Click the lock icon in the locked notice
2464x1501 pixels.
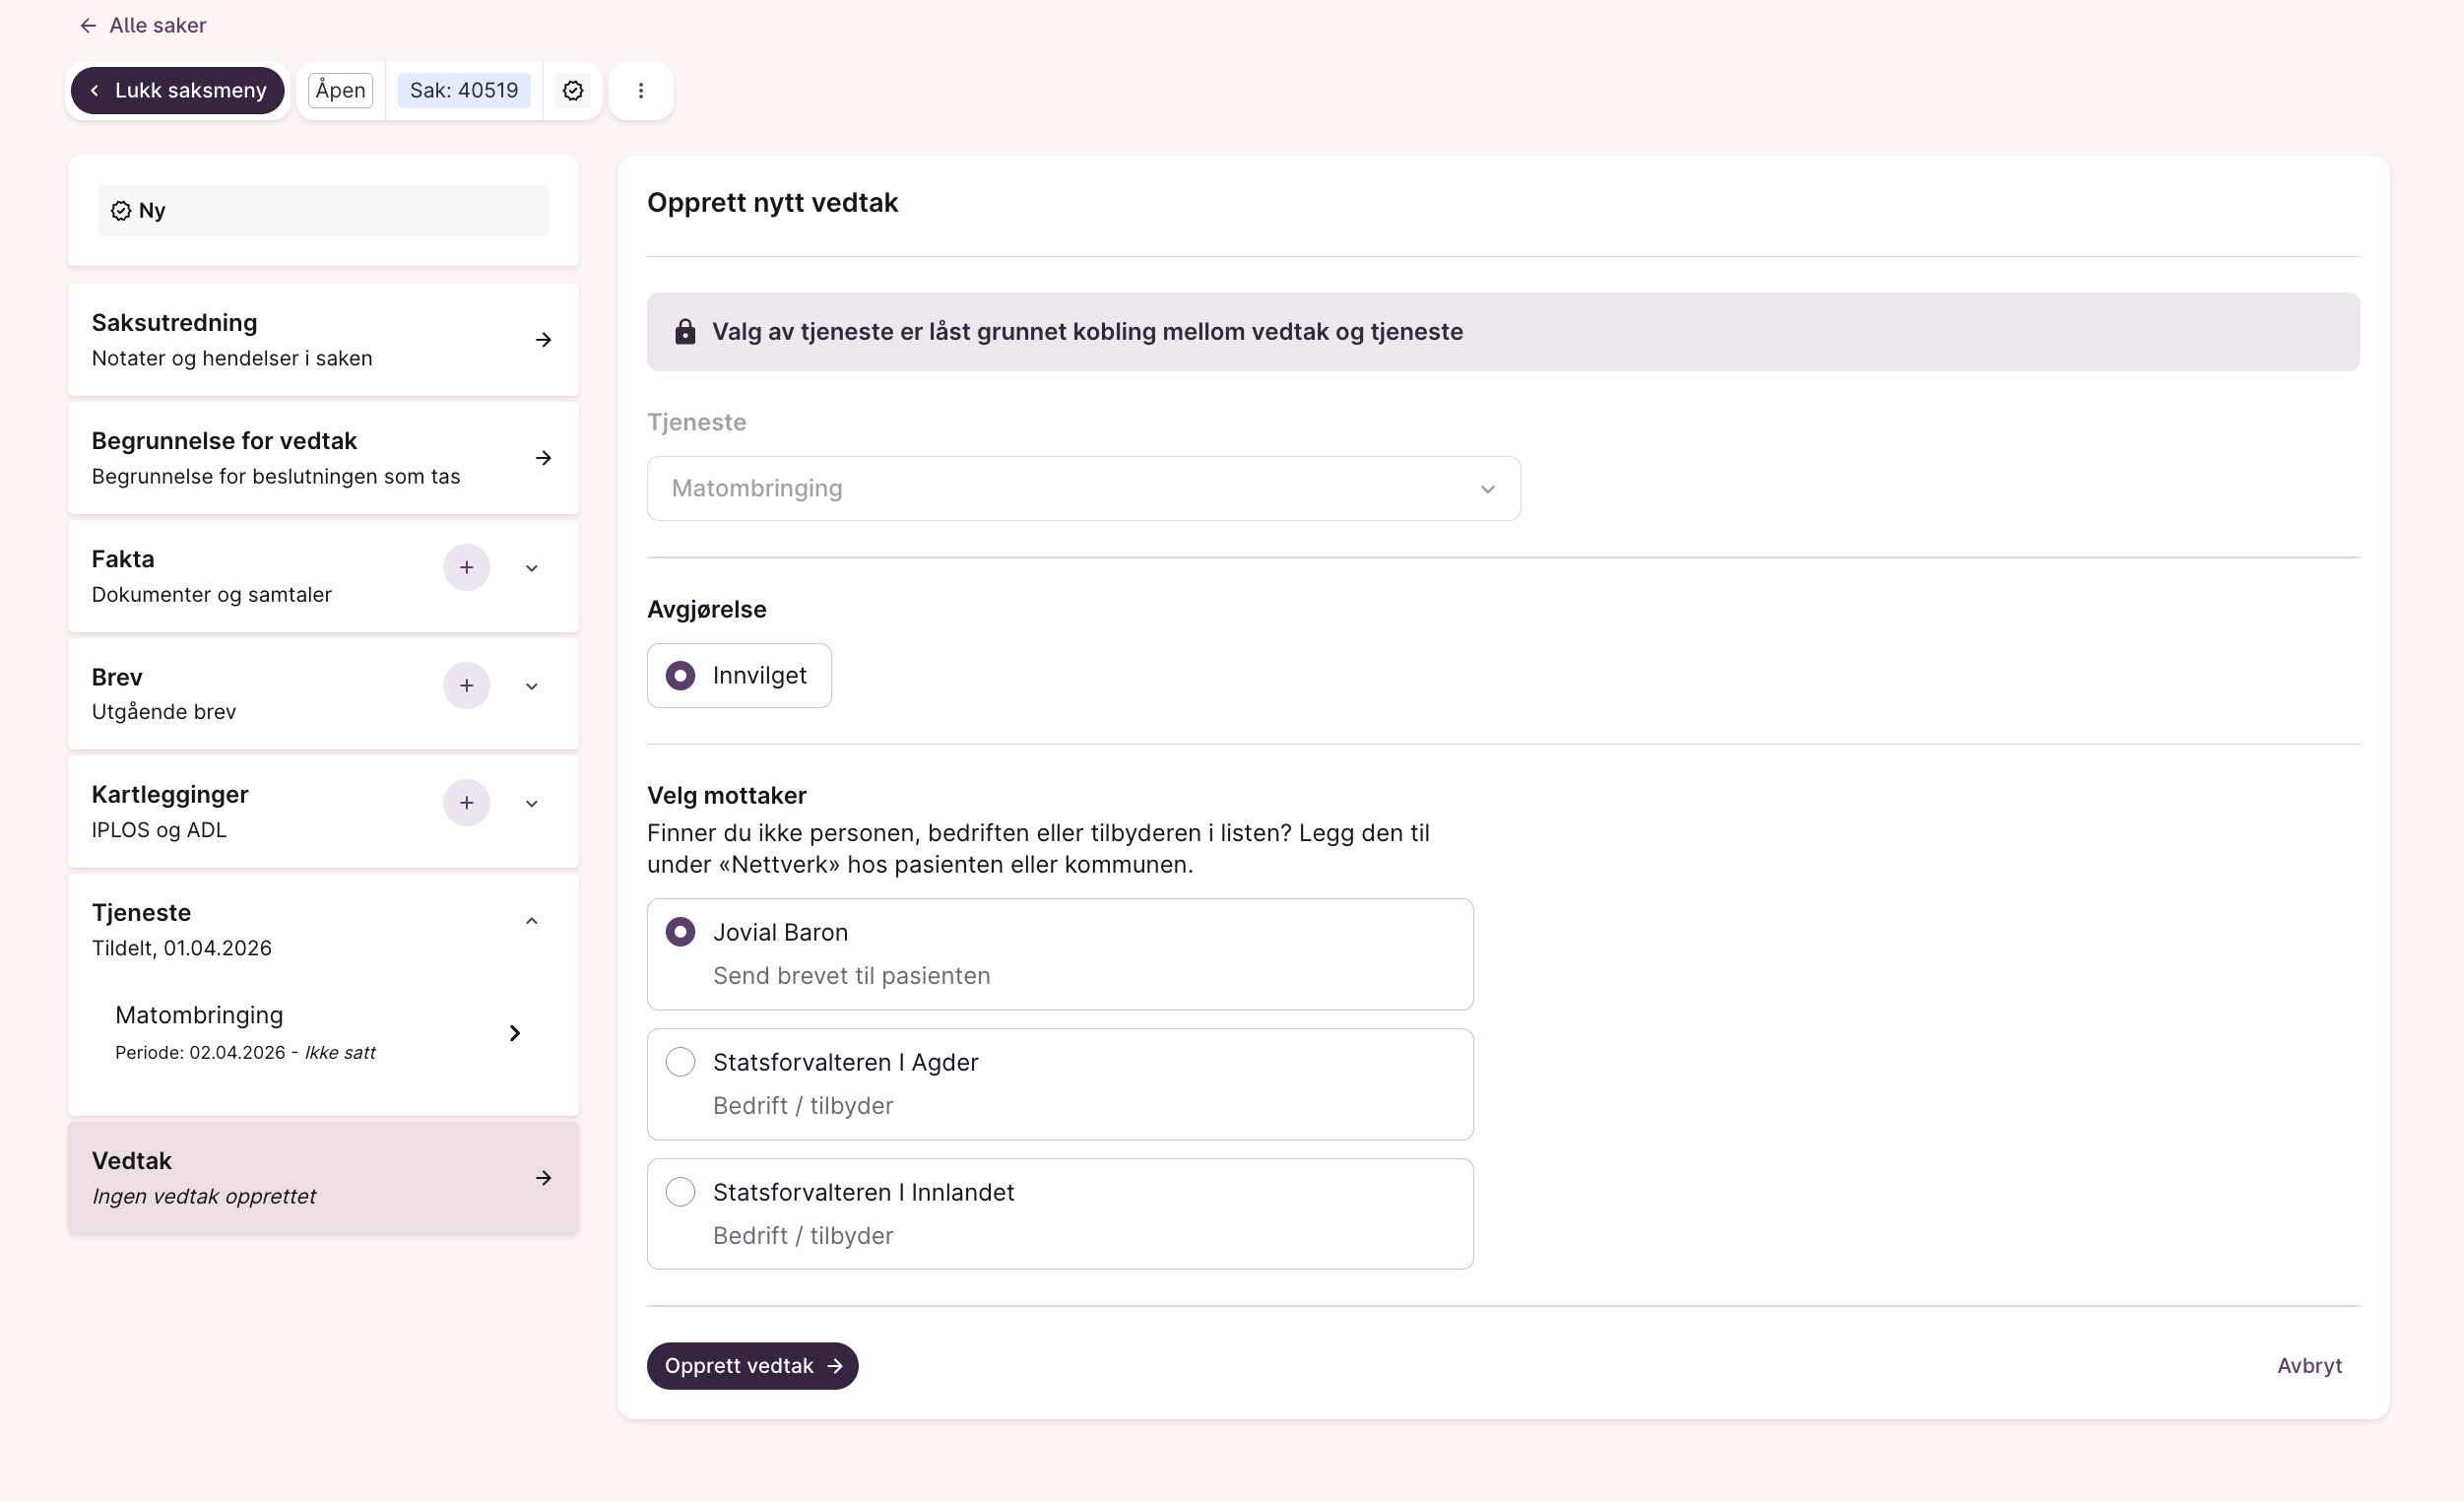[685, 332]
